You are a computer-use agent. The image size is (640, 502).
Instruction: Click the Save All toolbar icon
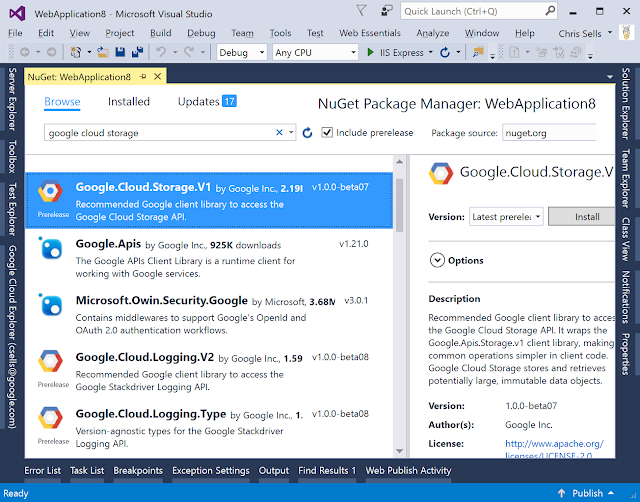138,52
